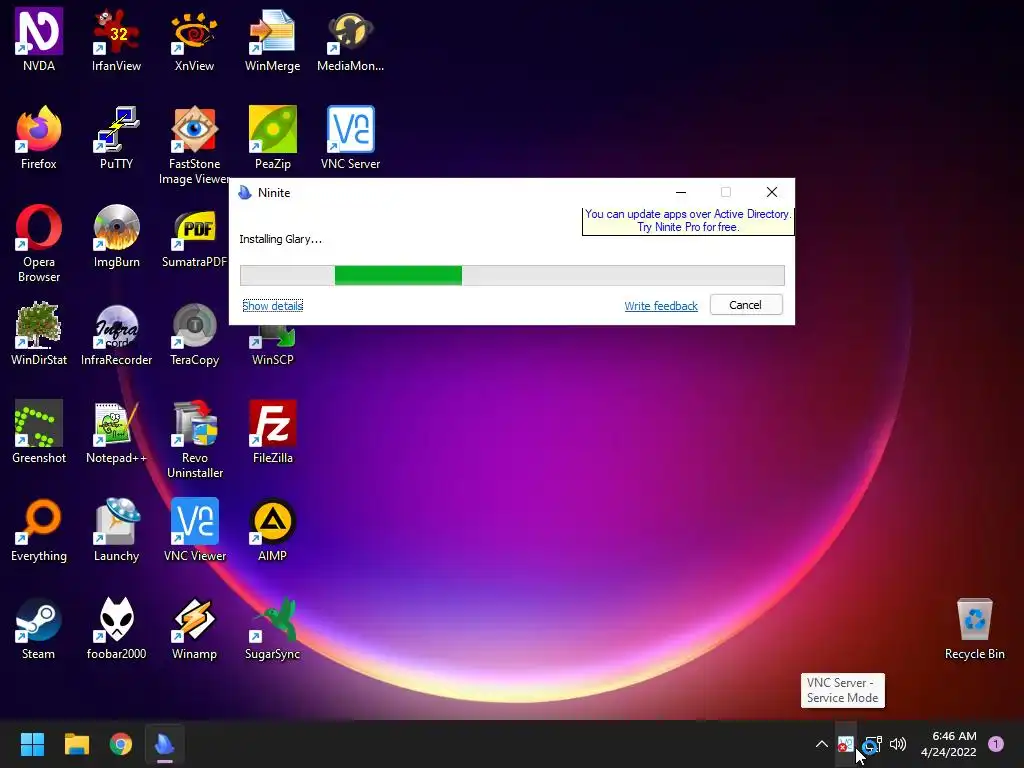Click the SugarSync hummingbird icon
Image resolution: width=1024 pixels, height=768 pixels.
tap(272, 628)
